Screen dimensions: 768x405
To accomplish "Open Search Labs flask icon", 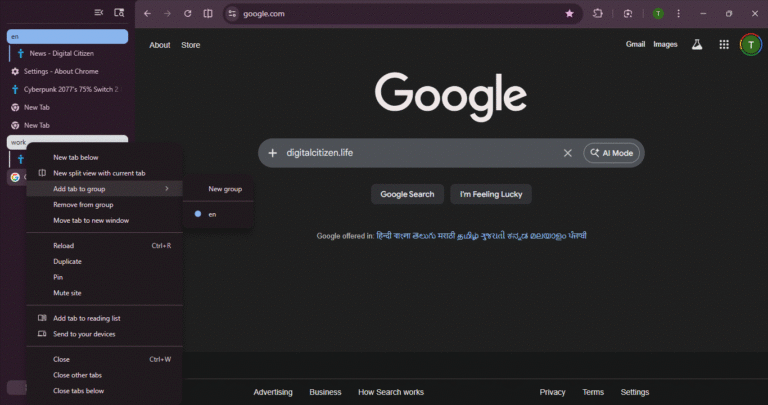I will (697, 45).
